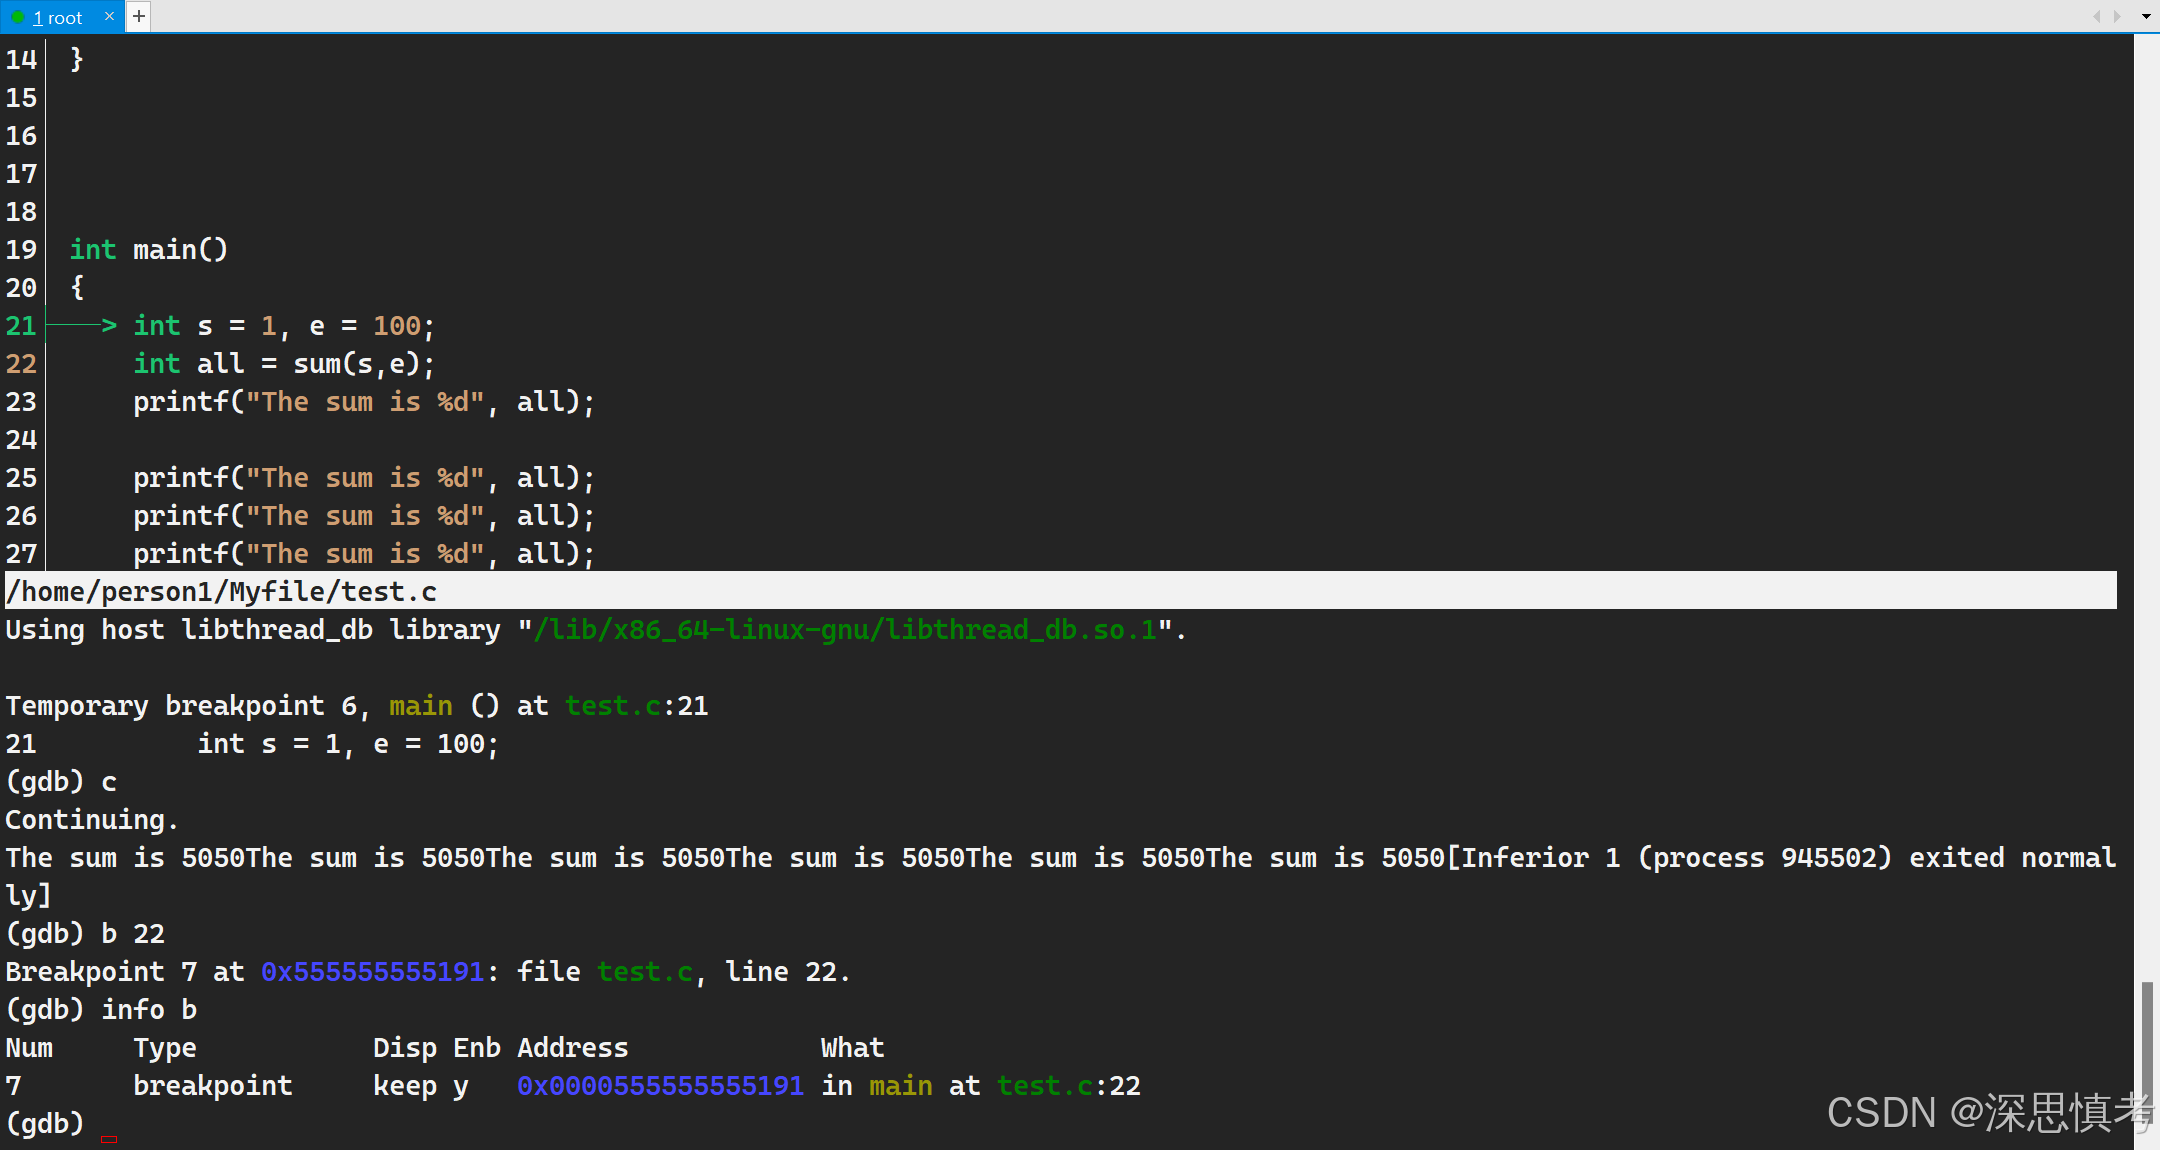The width and height of the screenshot is (2160, 1150).
Task: Click the green connection status dot on the root tab
Action: pos(18,17)
